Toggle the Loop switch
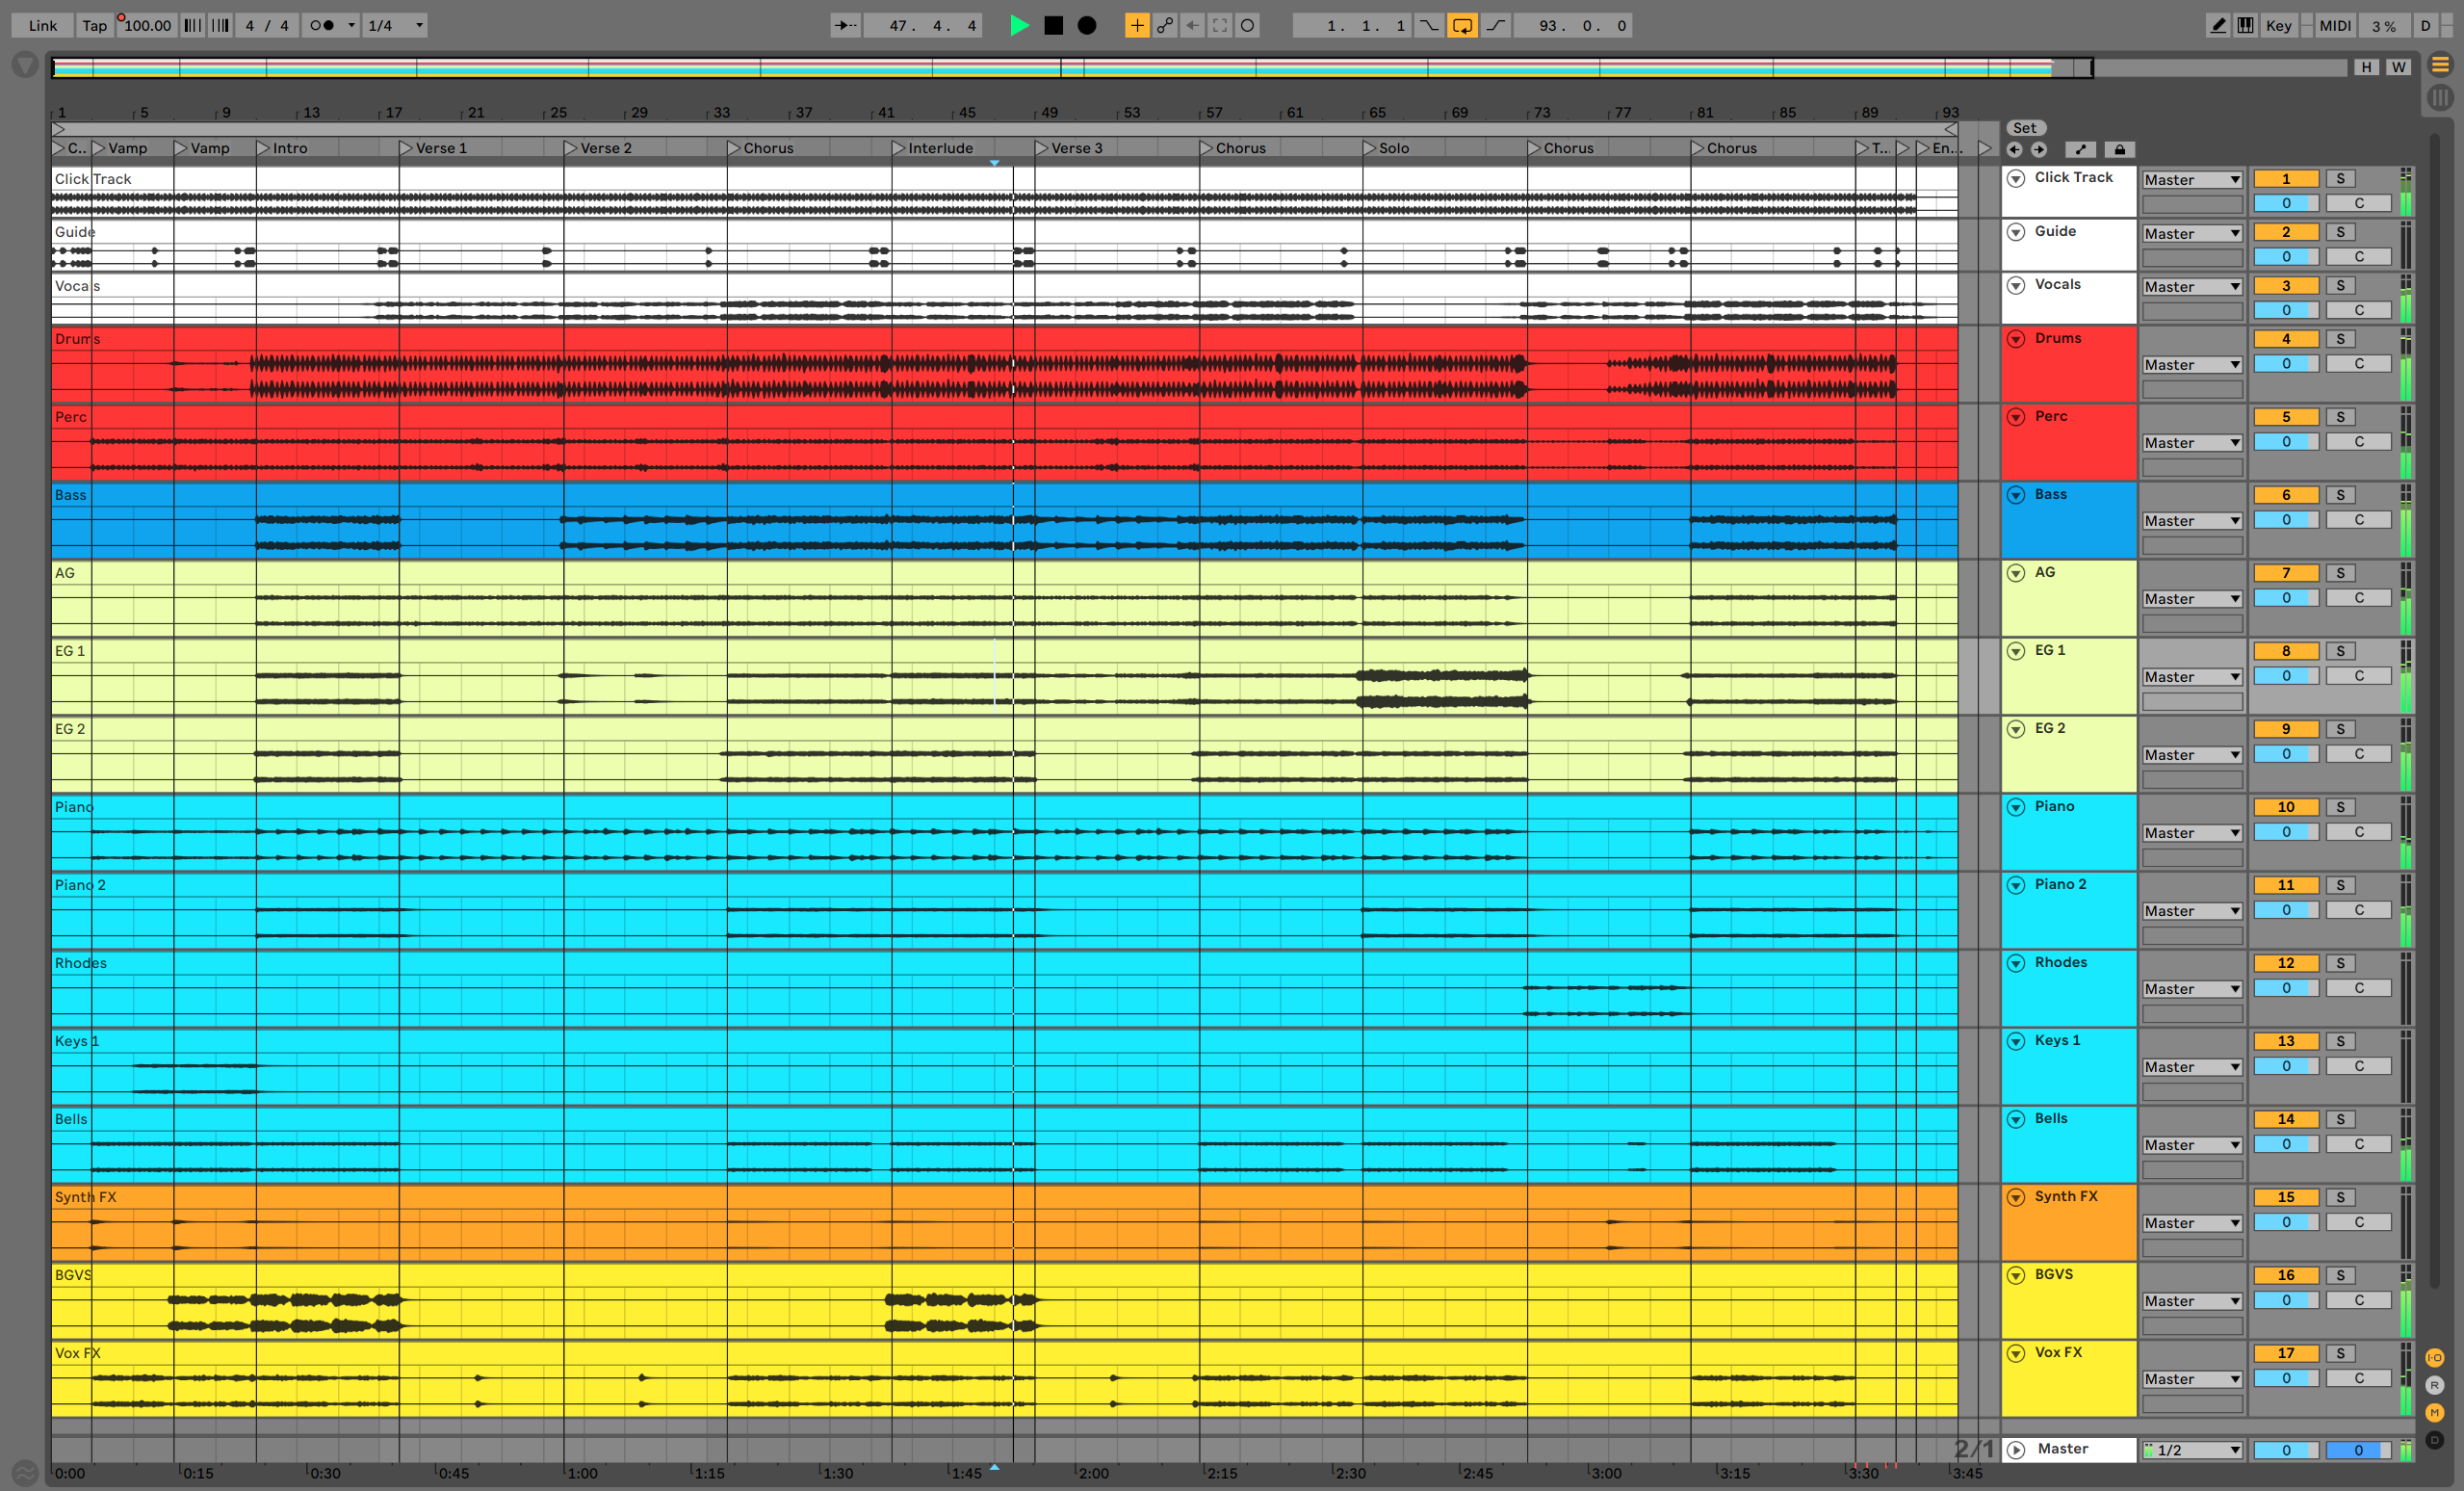 1461,26
